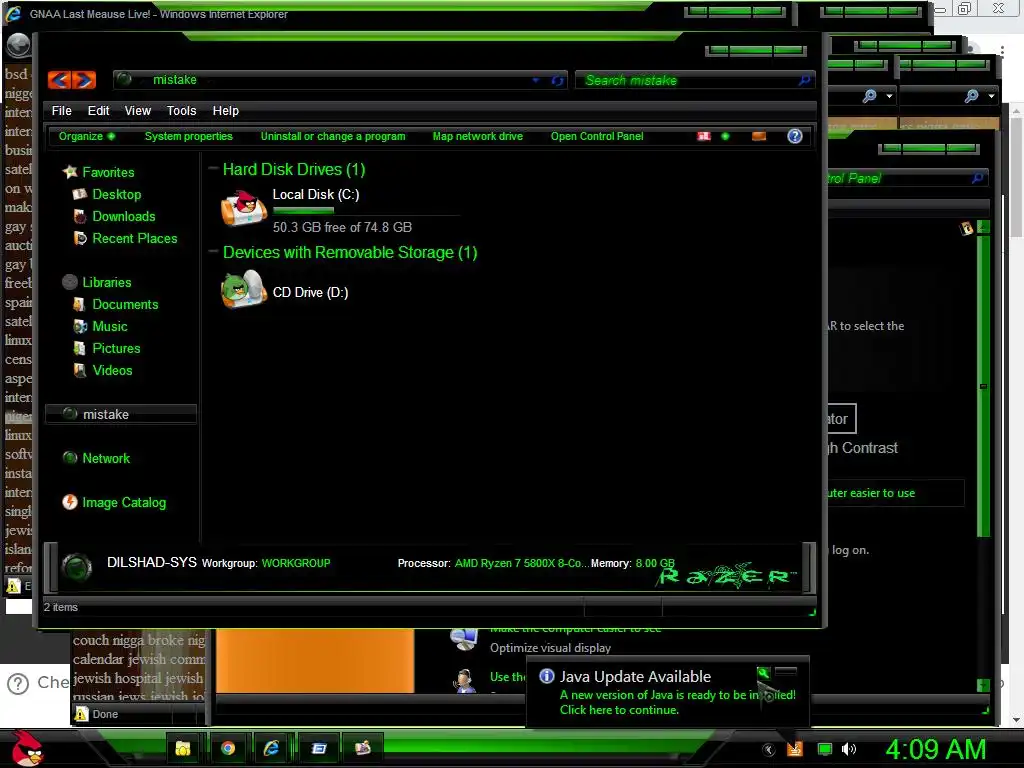
Task: Click the WORKGROUP value in details pane
Action: click(296, 563)
